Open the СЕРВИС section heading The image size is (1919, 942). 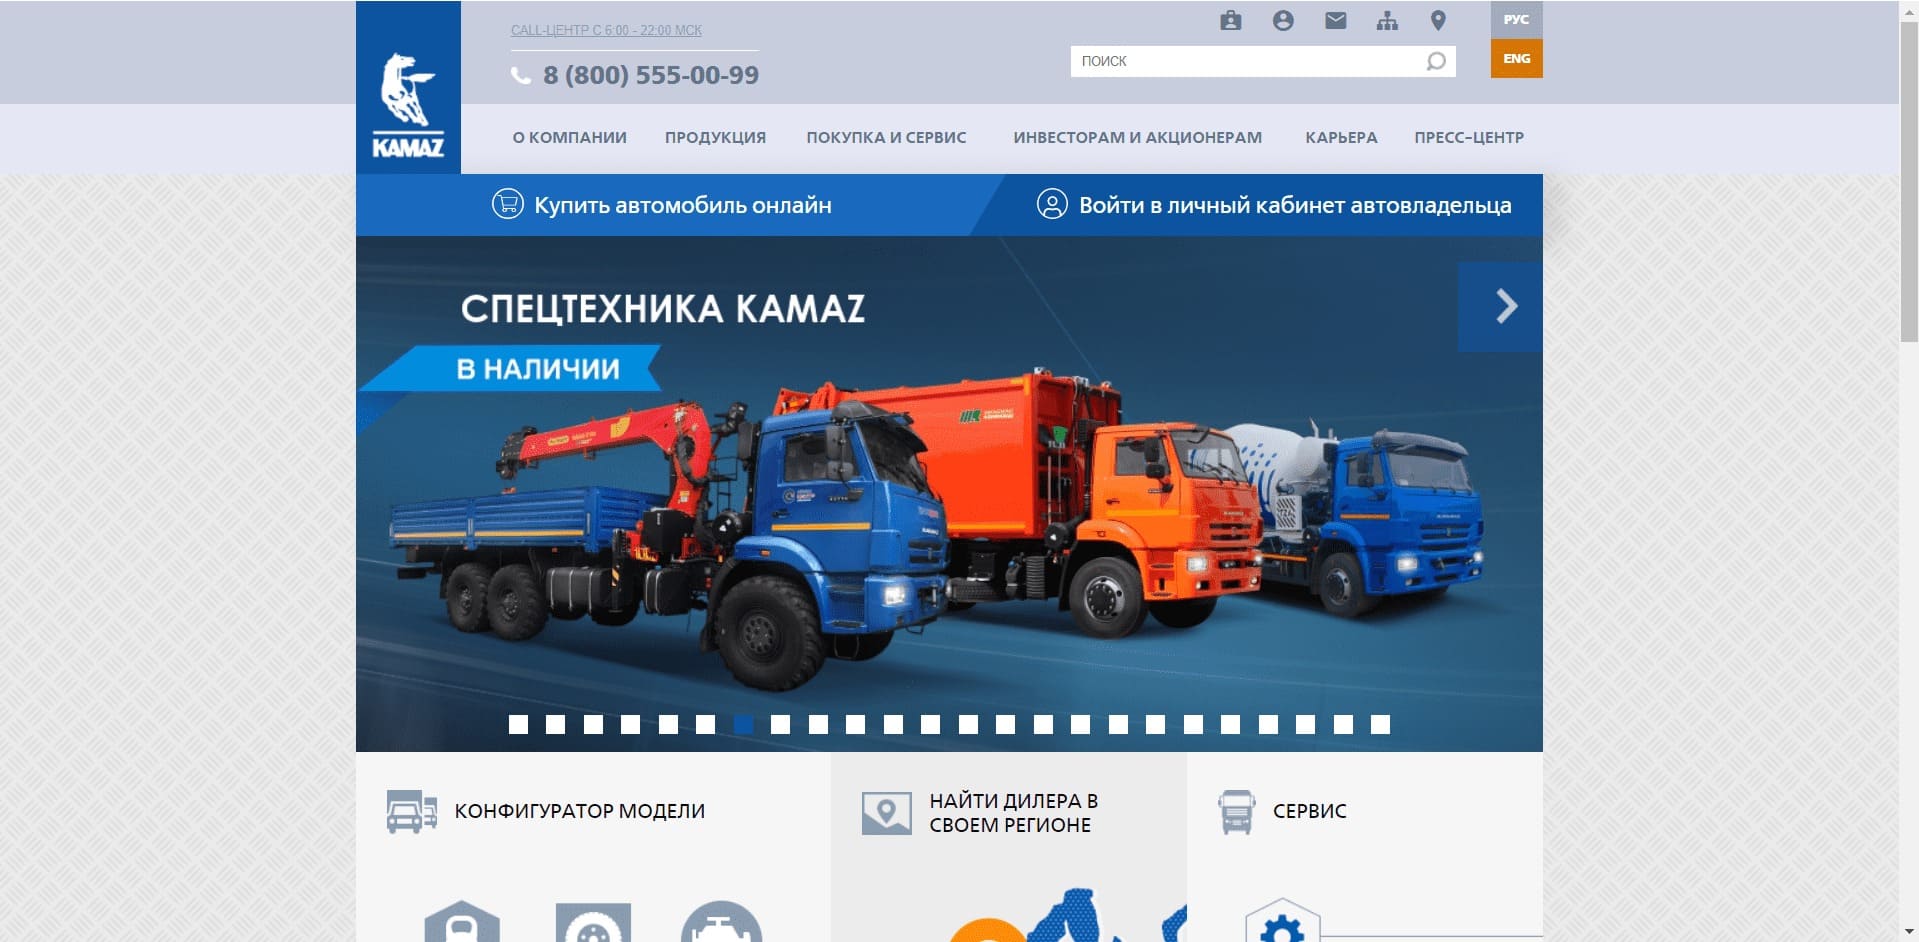coord(1310,811)
